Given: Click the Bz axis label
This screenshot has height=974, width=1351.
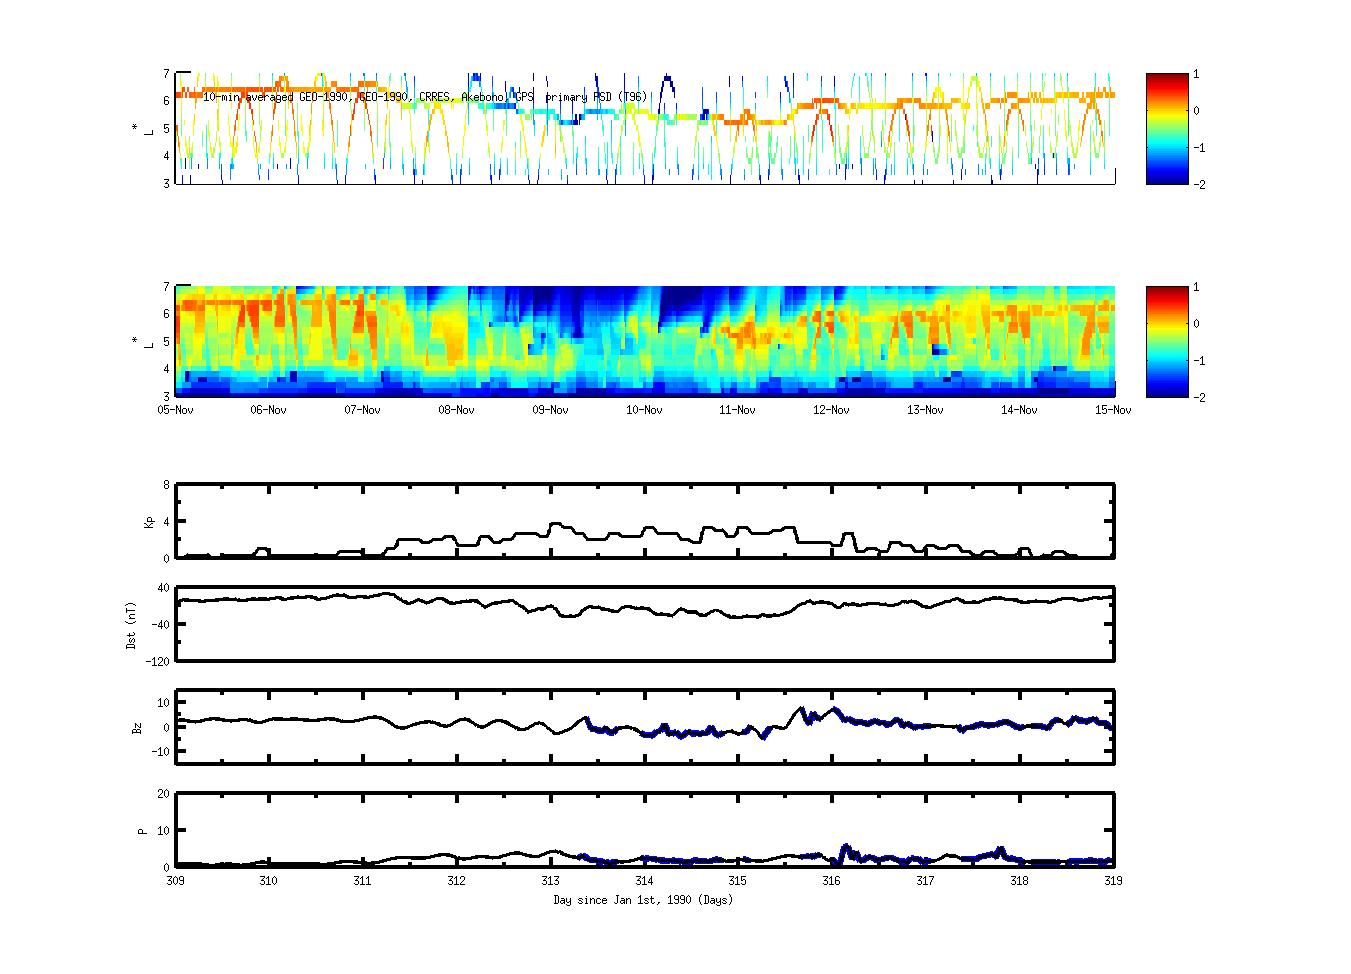Looking at the screenshot, I should click(x=137, y=728).
